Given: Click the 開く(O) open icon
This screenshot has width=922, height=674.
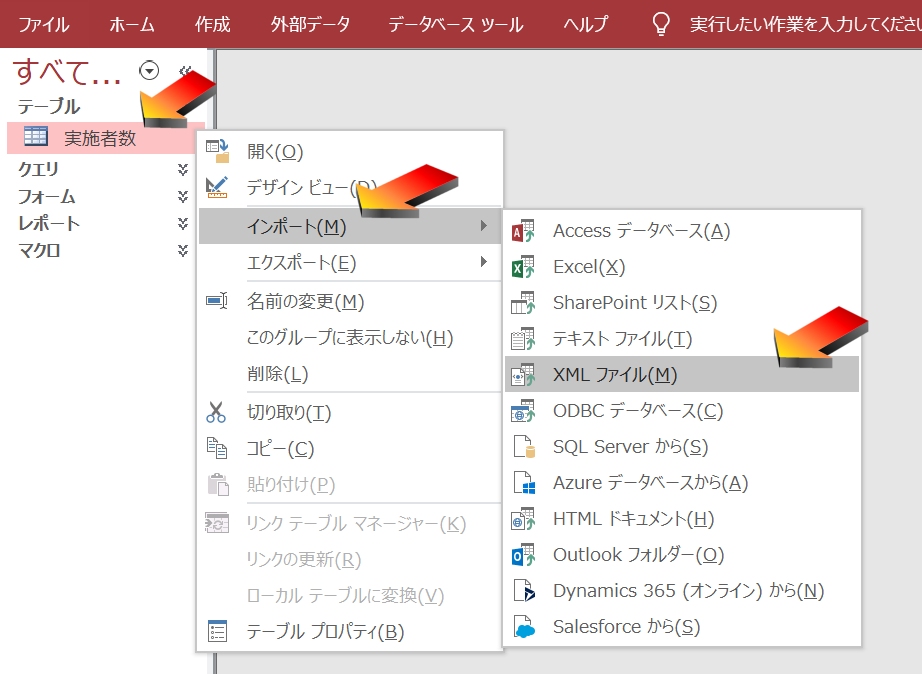Looking at the screenshot, I should pos(217,151).
